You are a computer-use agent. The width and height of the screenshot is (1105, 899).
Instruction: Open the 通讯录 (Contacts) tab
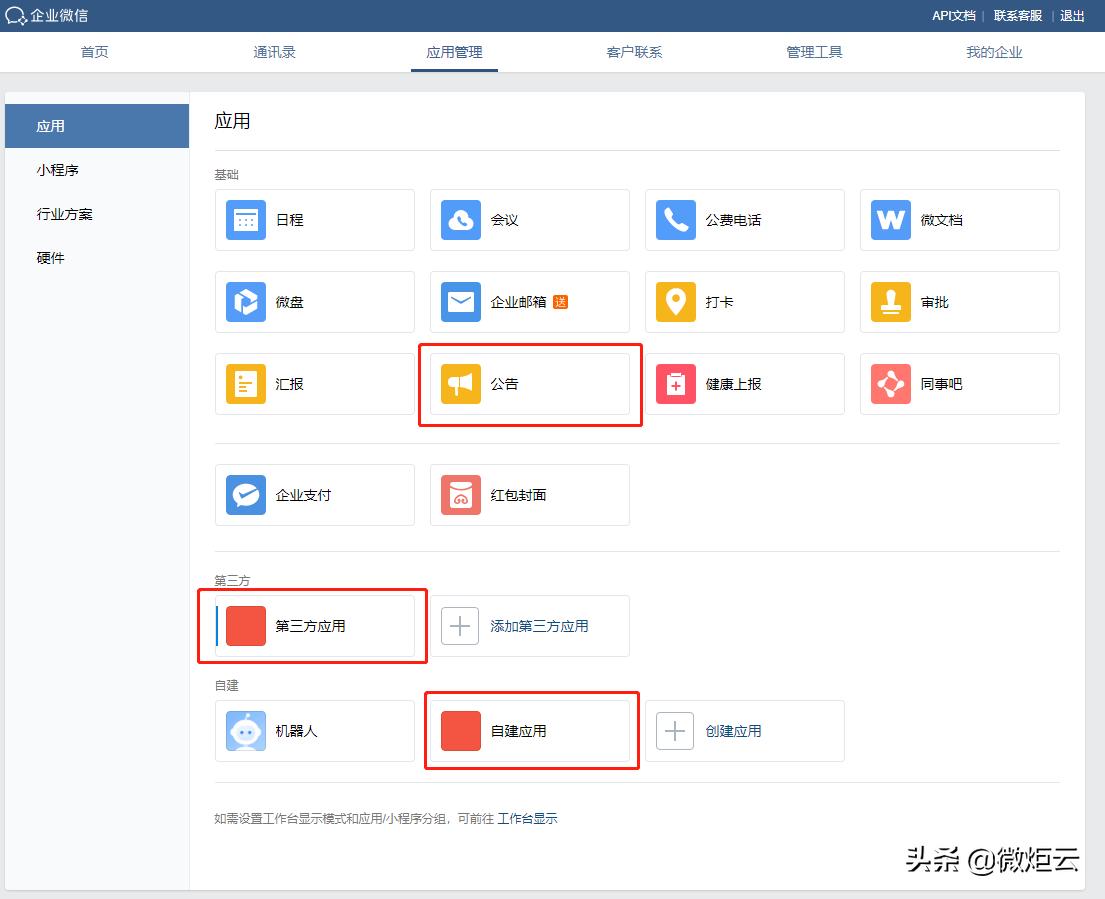274,52
